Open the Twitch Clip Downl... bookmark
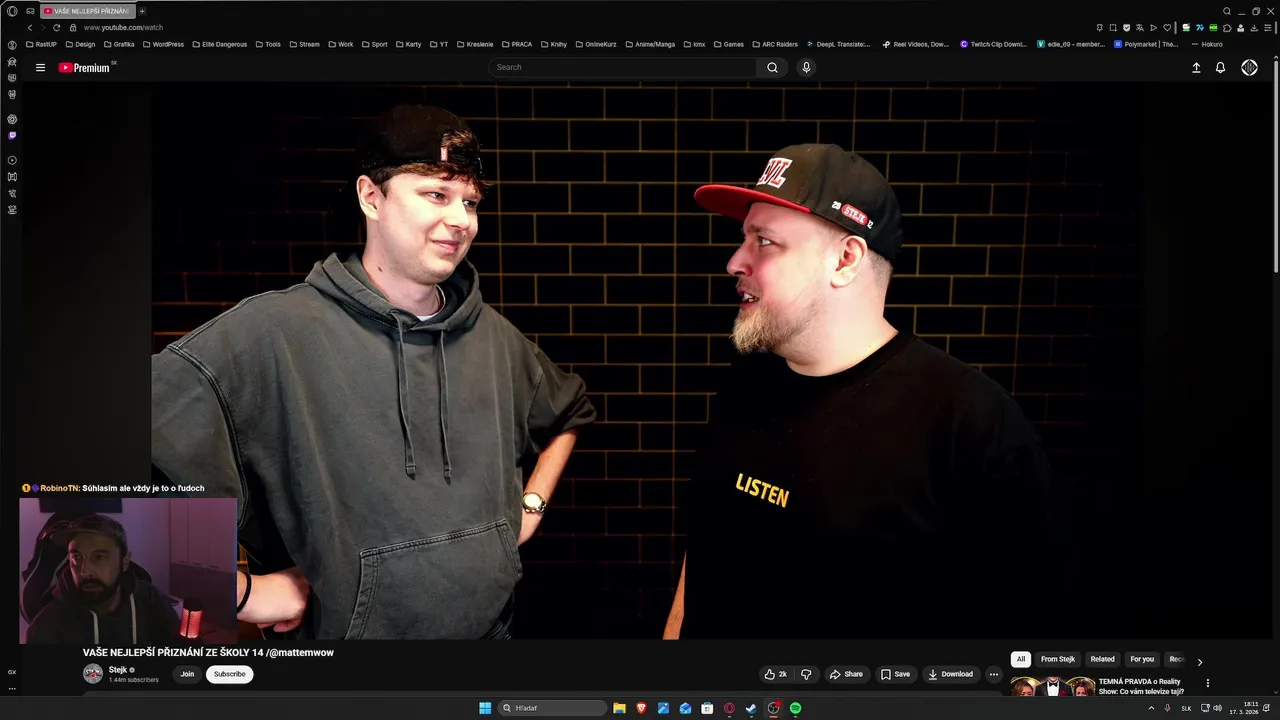Image resolution: width=1280 pixels, height=720 pixels. point(993,44)
